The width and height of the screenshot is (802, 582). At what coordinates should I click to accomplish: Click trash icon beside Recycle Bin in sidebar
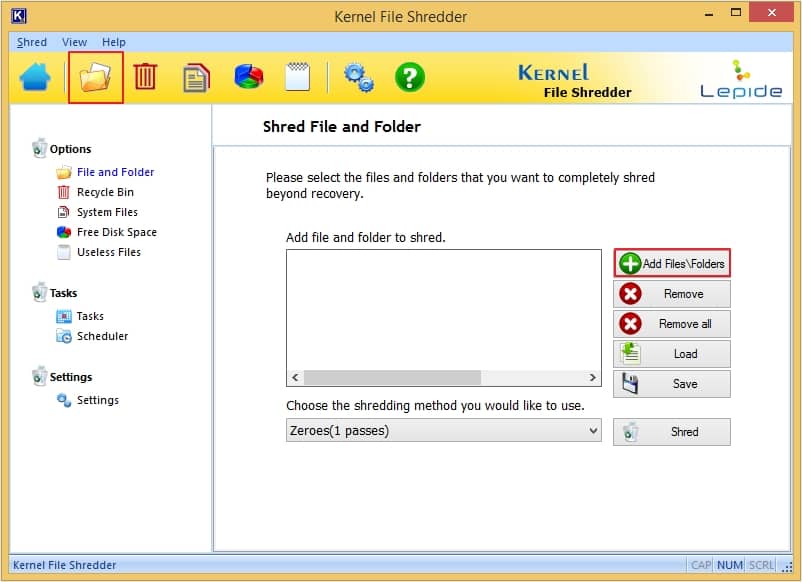pyautogui.click(x=63, y=192)
